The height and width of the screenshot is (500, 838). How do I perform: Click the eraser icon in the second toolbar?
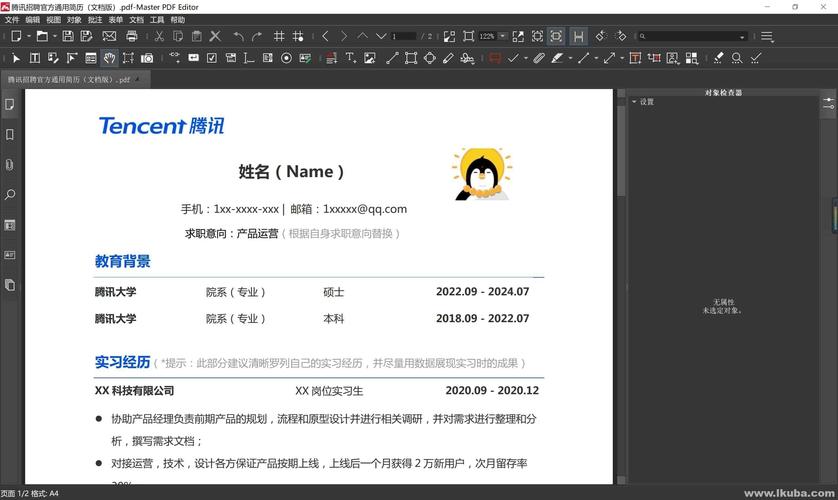[718, 58]
